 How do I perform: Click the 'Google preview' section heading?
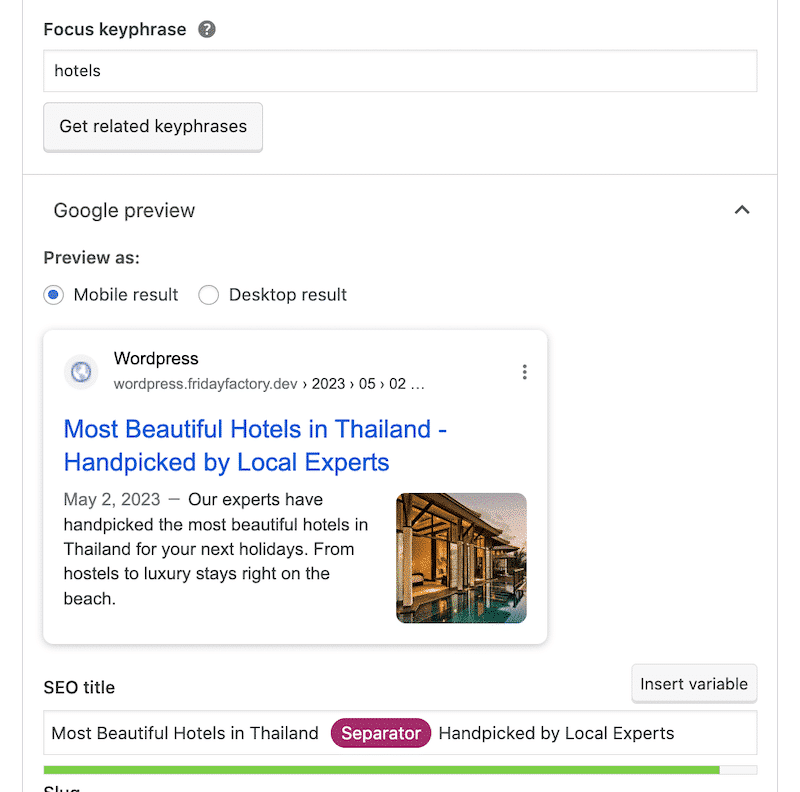pos(124,210)
